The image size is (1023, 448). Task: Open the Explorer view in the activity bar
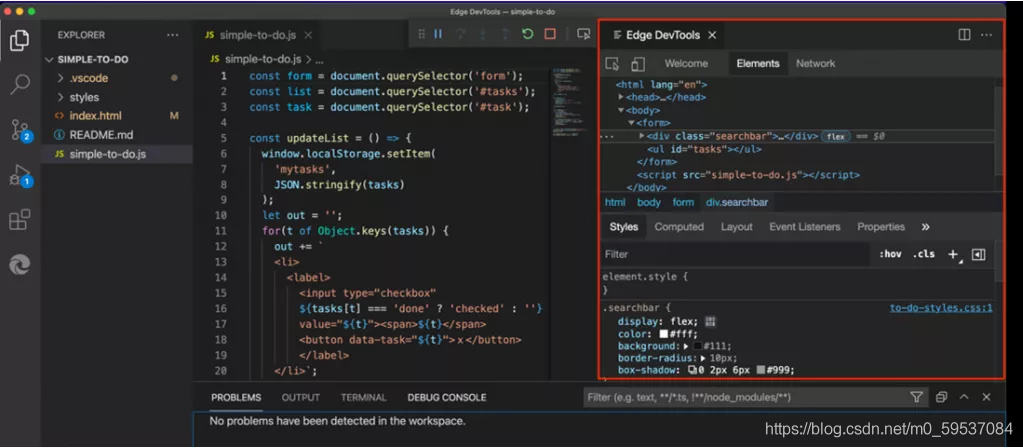point(20,40)
